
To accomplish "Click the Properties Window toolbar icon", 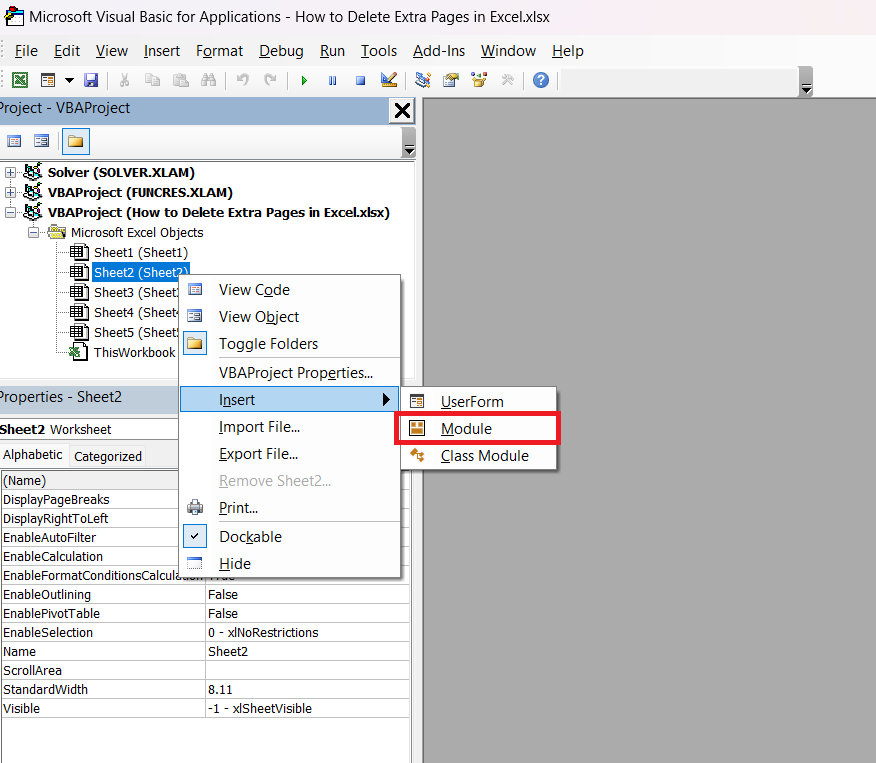I will point(451,80).
